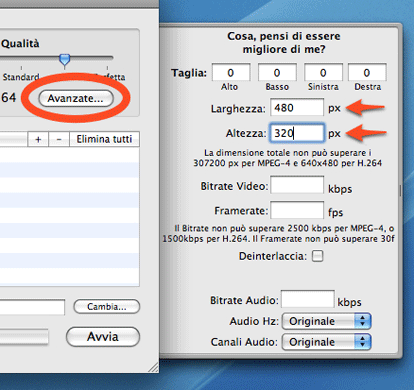Image resolution: width=414 pixels, height=390 pixels.
Task: Open the Audio Hz dropdown
Action: click(x=327, y=321)
